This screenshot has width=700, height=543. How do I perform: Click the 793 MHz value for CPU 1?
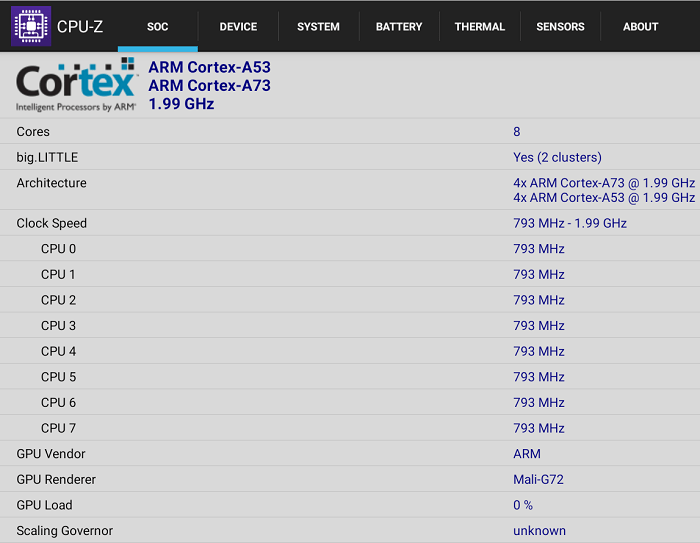[x=539, y=274]
